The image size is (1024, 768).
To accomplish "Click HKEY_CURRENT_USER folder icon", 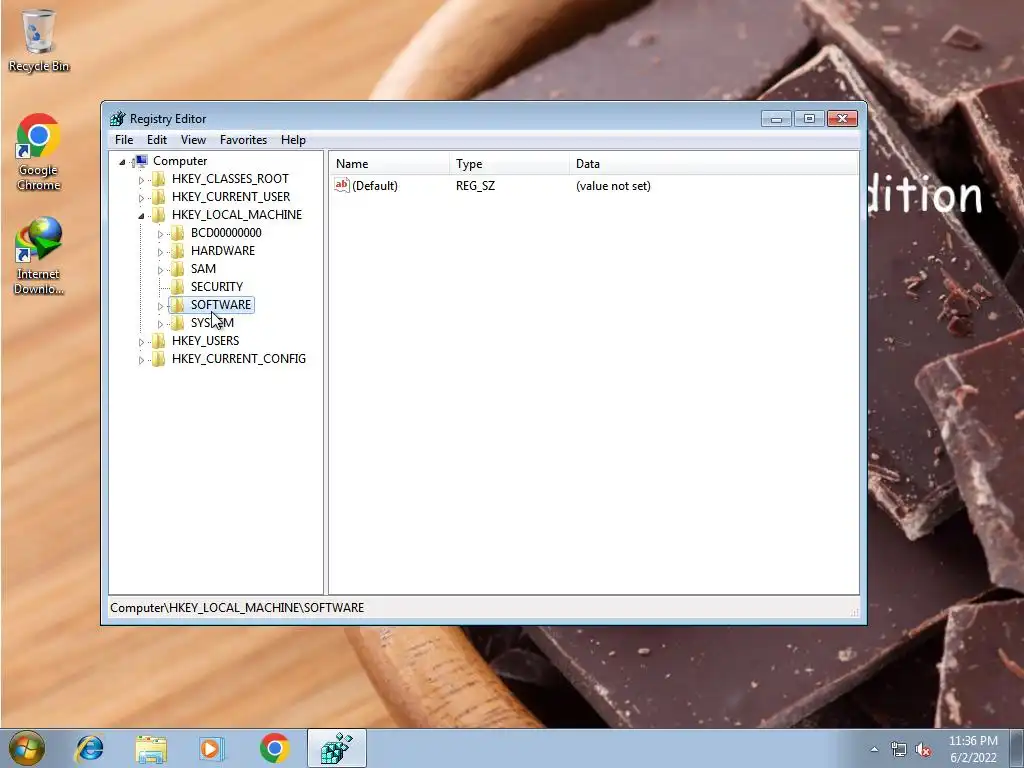I will click(159, 197).
